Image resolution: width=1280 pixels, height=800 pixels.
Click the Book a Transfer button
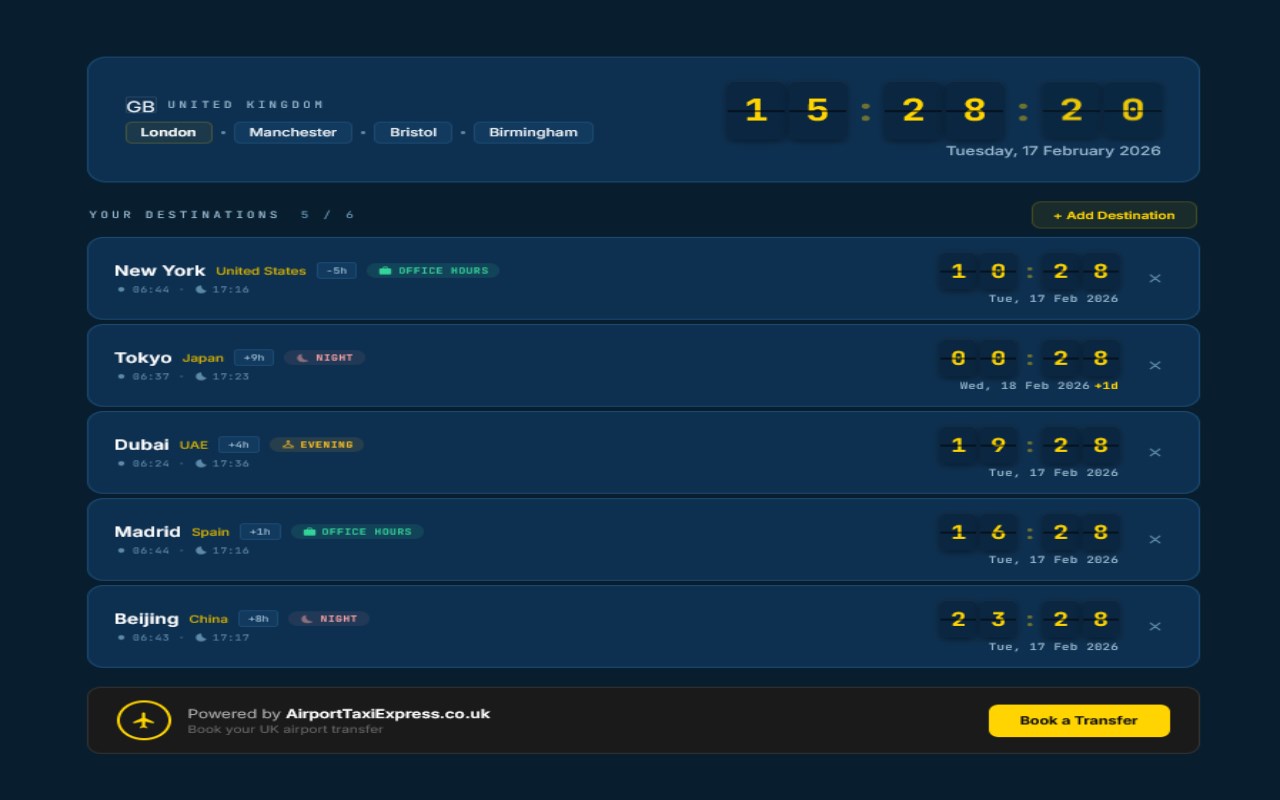coord(1079,720)
